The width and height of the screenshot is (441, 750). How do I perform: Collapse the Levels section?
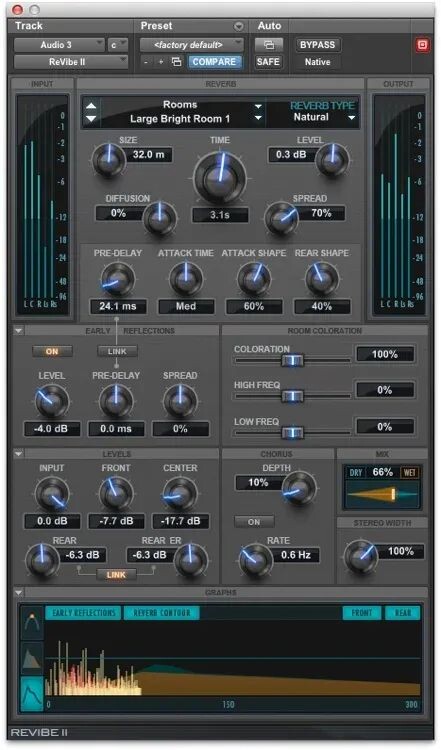(18, 453)
